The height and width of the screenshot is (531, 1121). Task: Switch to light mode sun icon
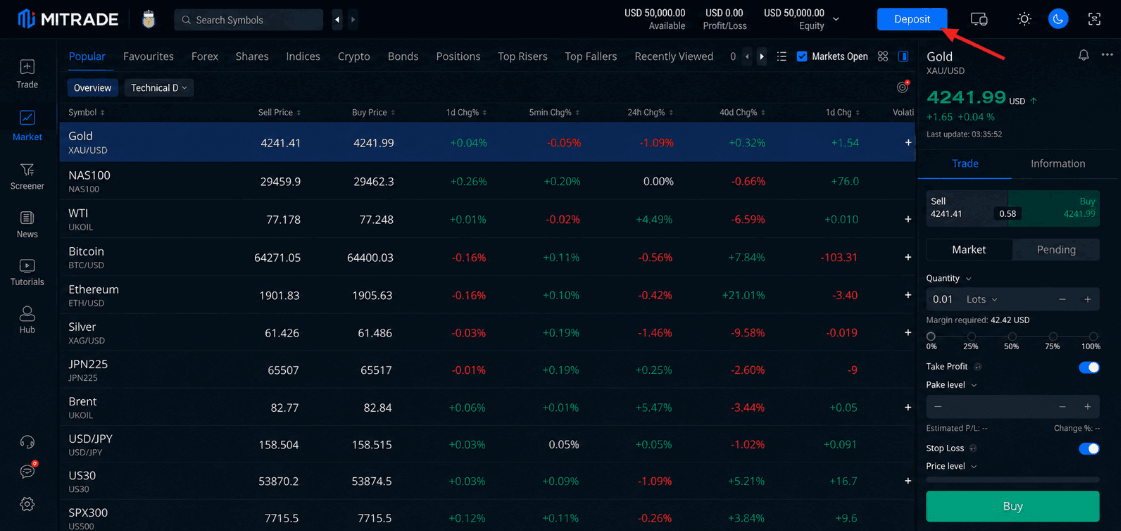(1024, 19)
